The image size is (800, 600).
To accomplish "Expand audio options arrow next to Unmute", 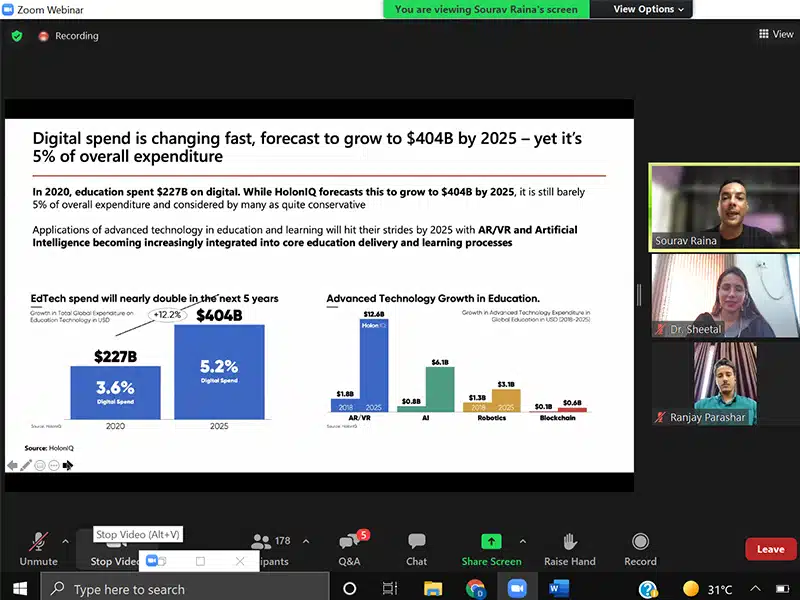I will tap(66, 541).
